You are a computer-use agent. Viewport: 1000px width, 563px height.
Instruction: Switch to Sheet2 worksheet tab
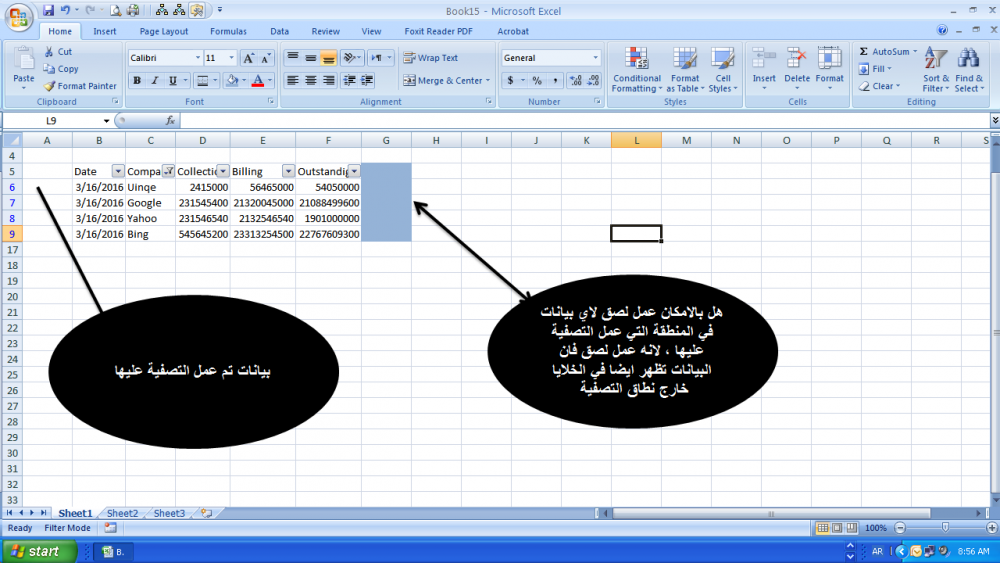[x=122, y=513]
